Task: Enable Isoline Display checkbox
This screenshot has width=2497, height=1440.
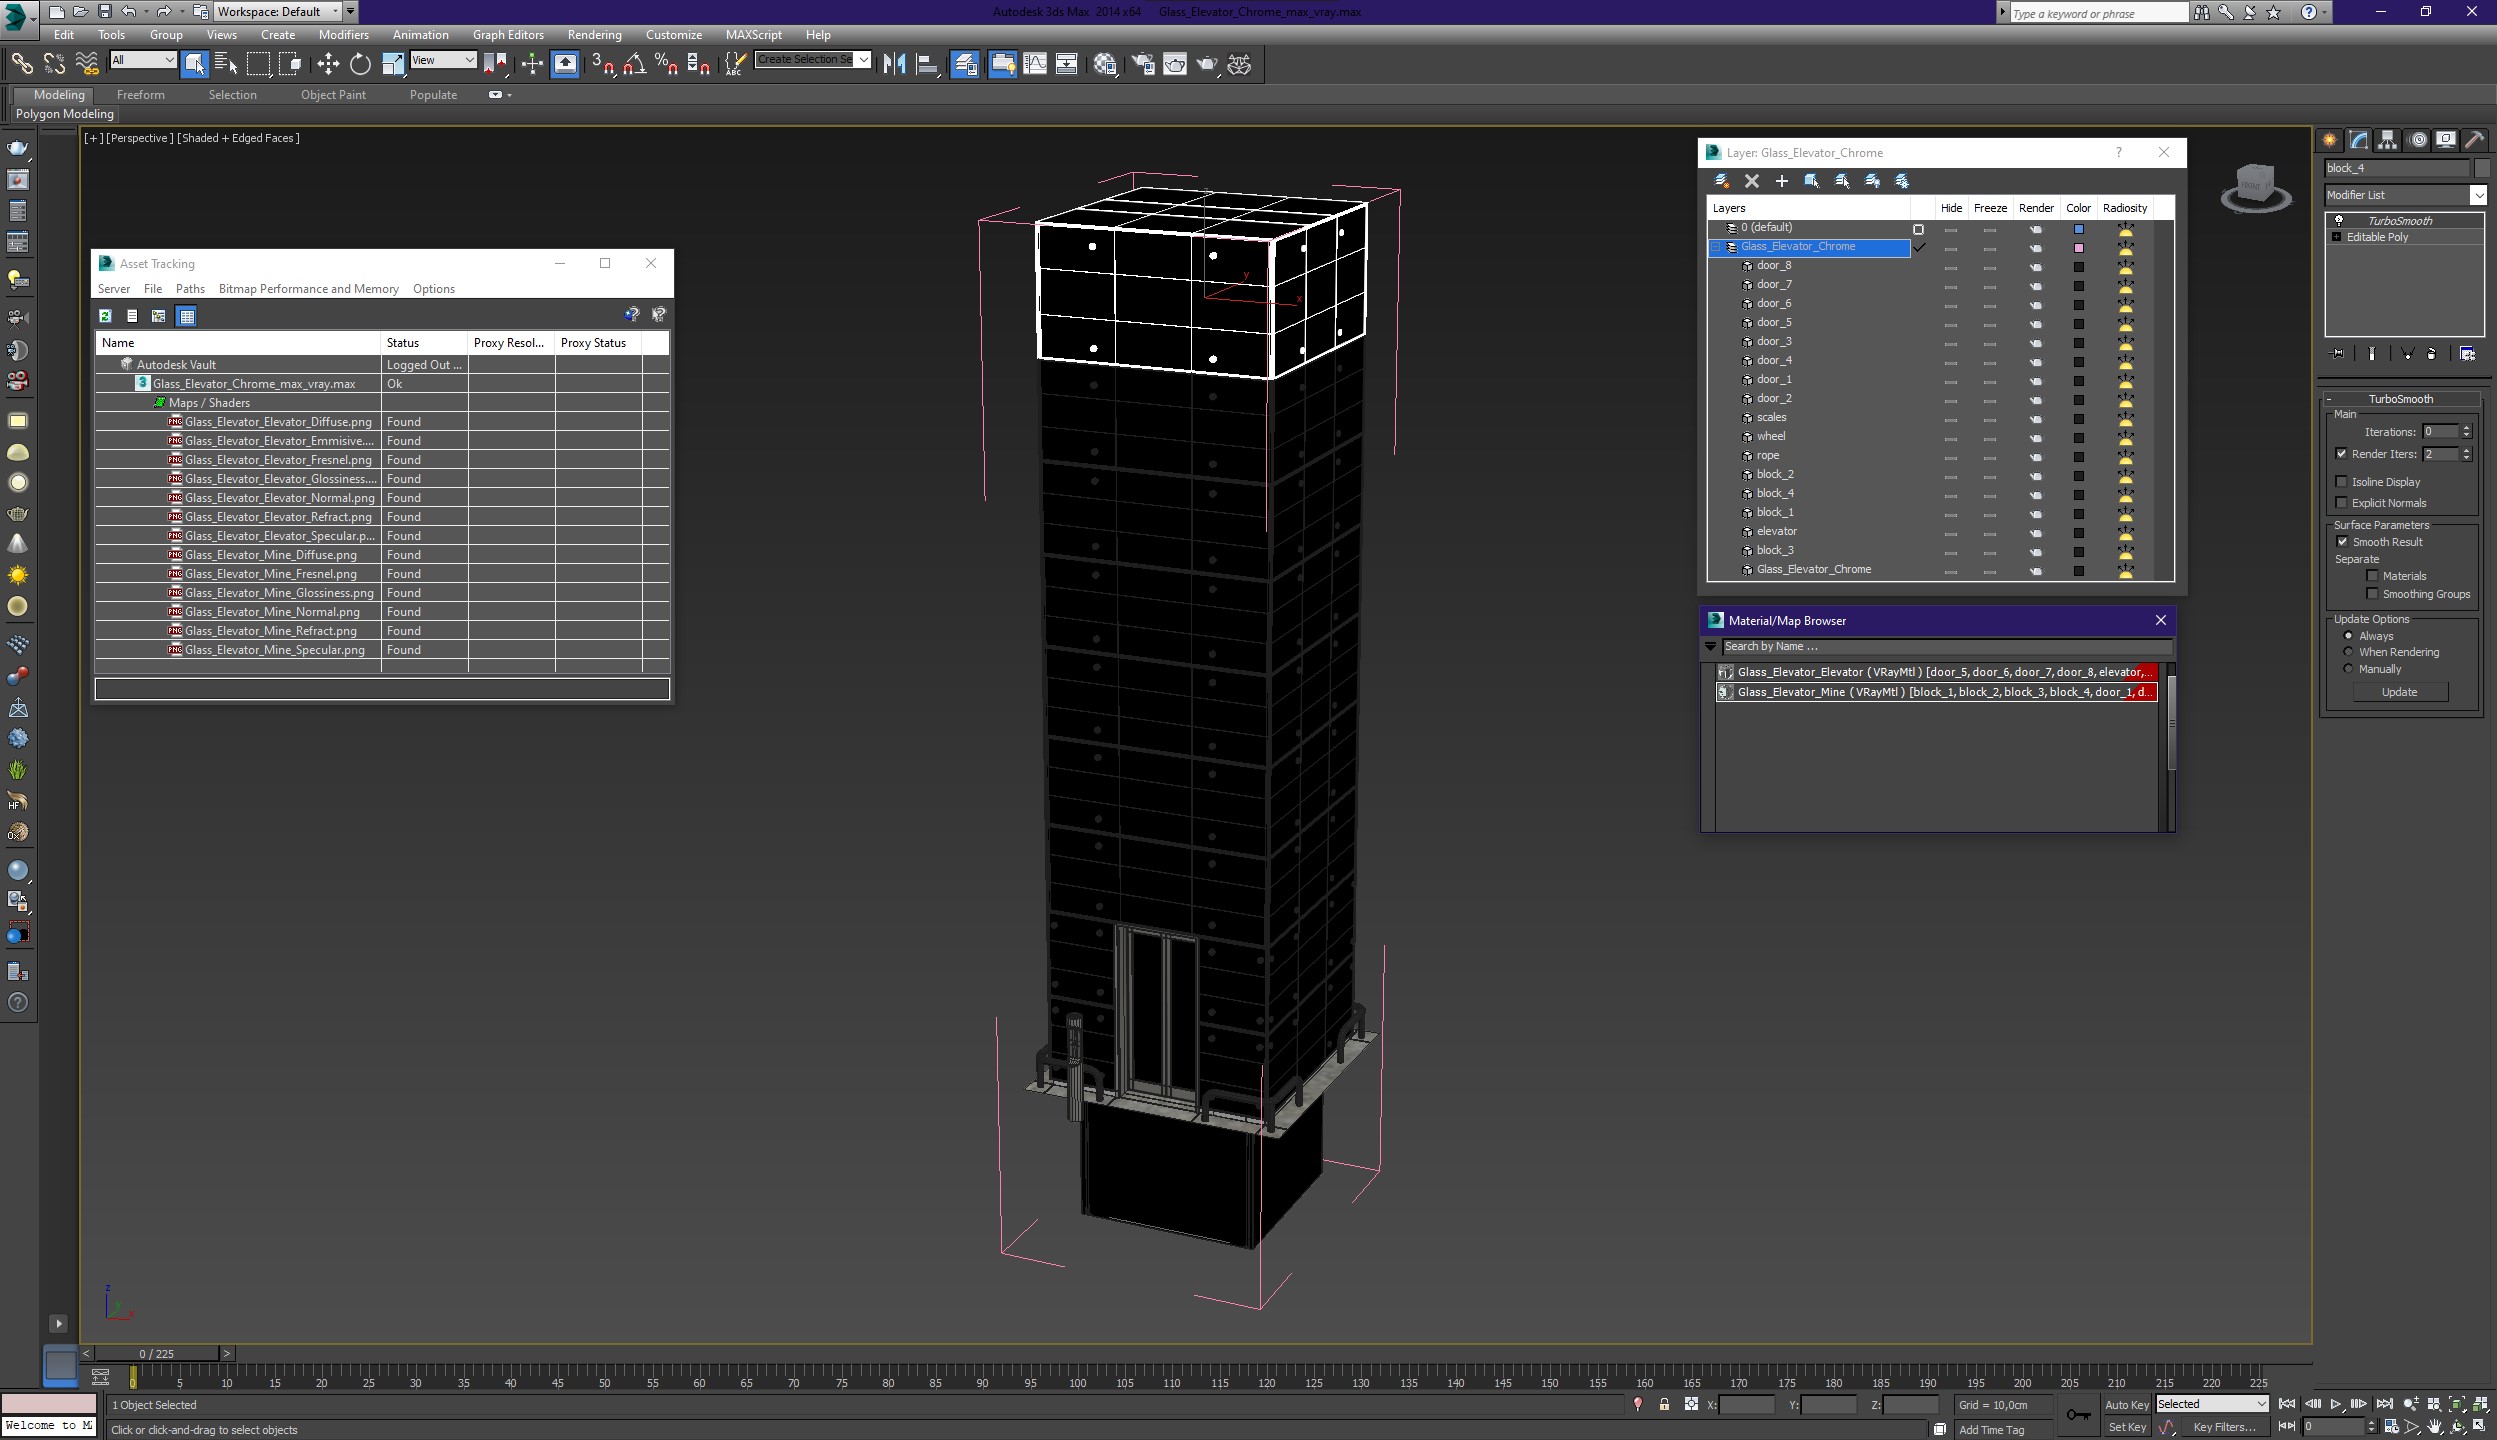Action: (2342, 482)
